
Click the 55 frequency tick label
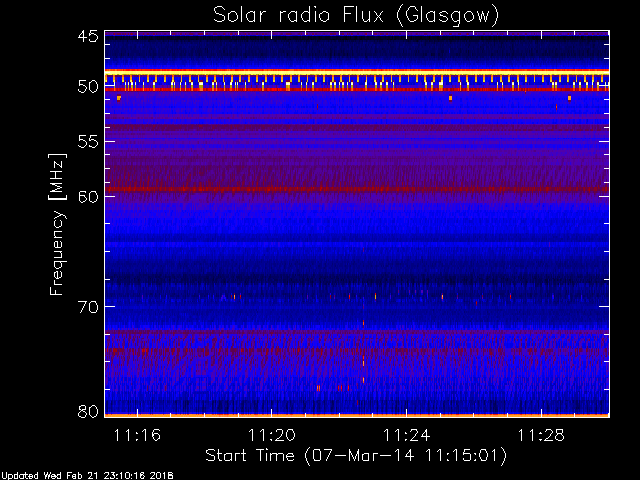coord(88,142)
